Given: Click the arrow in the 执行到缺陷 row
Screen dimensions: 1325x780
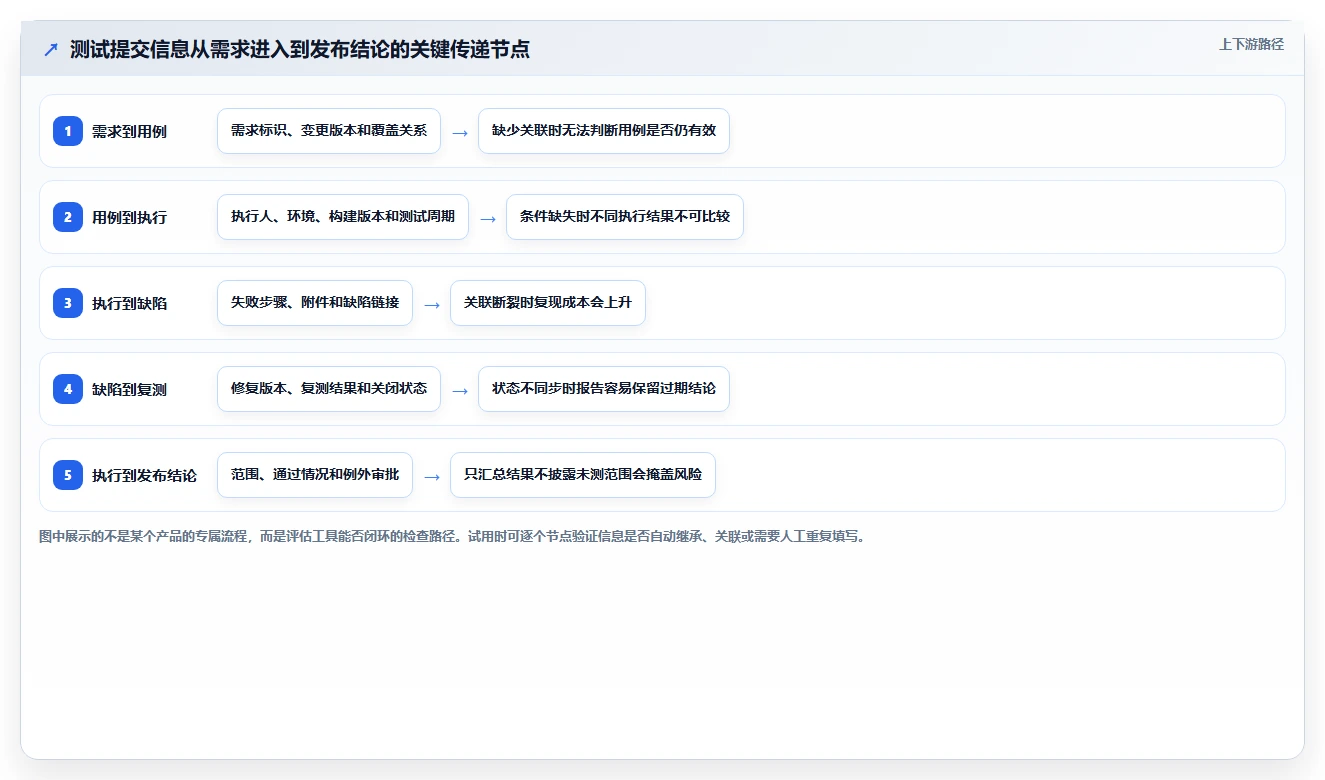Looking at the screenshot, I should 432,304.
